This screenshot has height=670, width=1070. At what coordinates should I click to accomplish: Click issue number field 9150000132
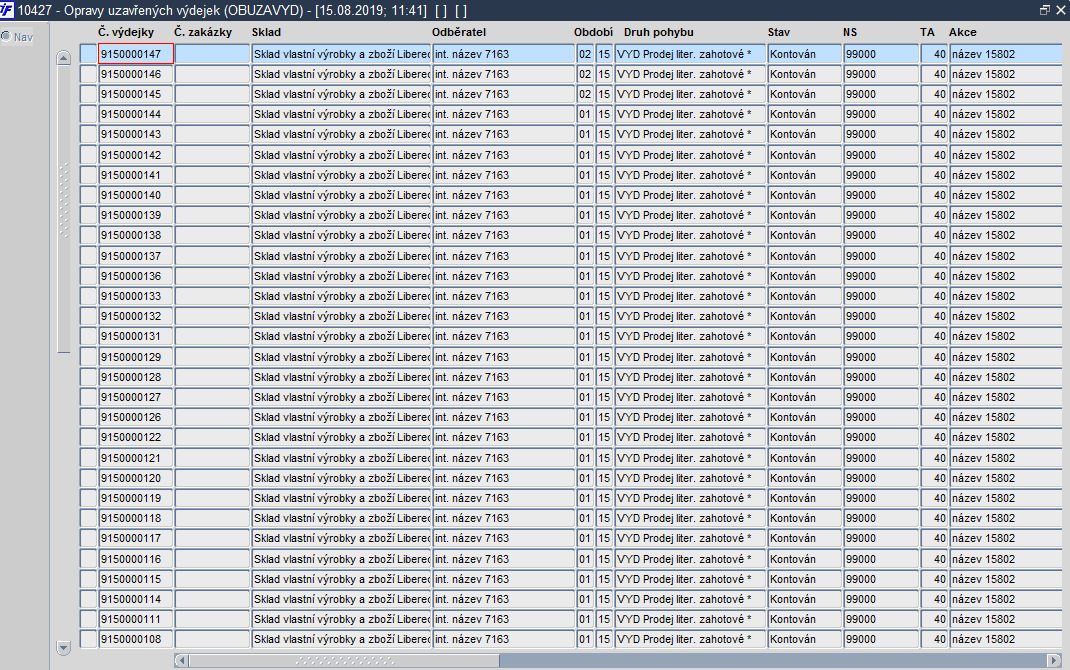coord(136,316)
